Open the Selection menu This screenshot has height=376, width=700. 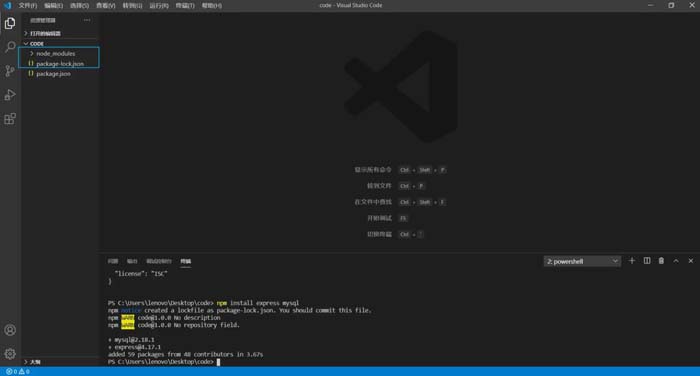[x=79, y=5]
